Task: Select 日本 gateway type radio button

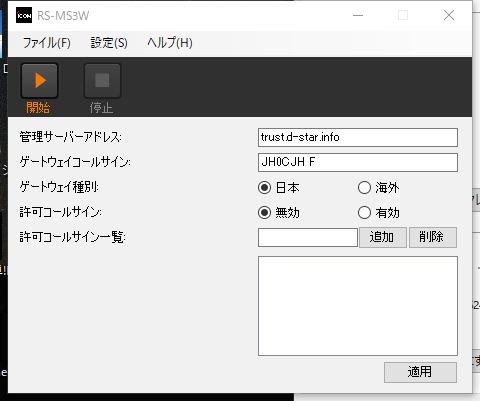Action: (x=264, y=188)
